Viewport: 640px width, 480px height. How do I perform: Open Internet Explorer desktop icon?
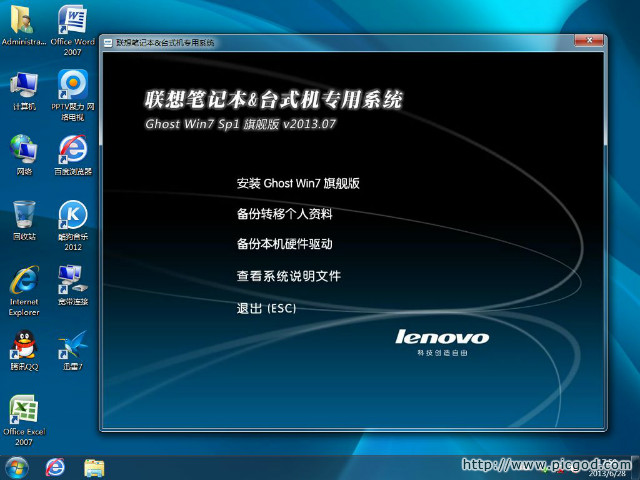click(x=24, y=291)
